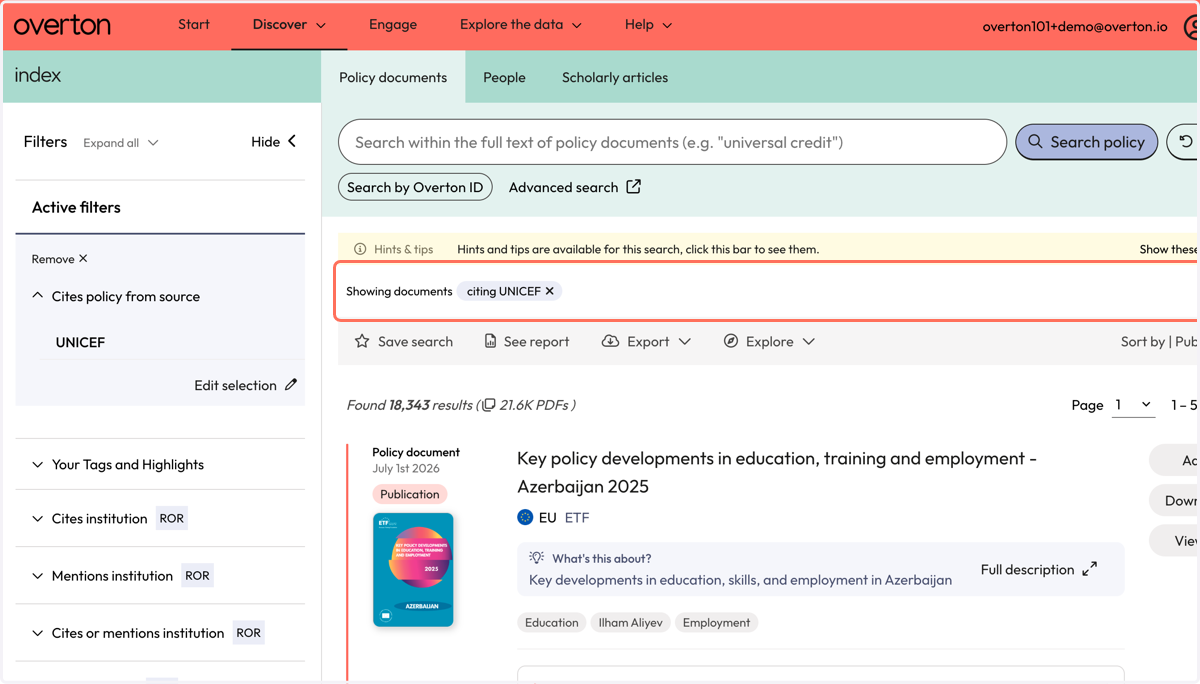Viewport: 1200px width, 684px height.
Task: Click the Employment topic tag
Action: click(716, 623)
